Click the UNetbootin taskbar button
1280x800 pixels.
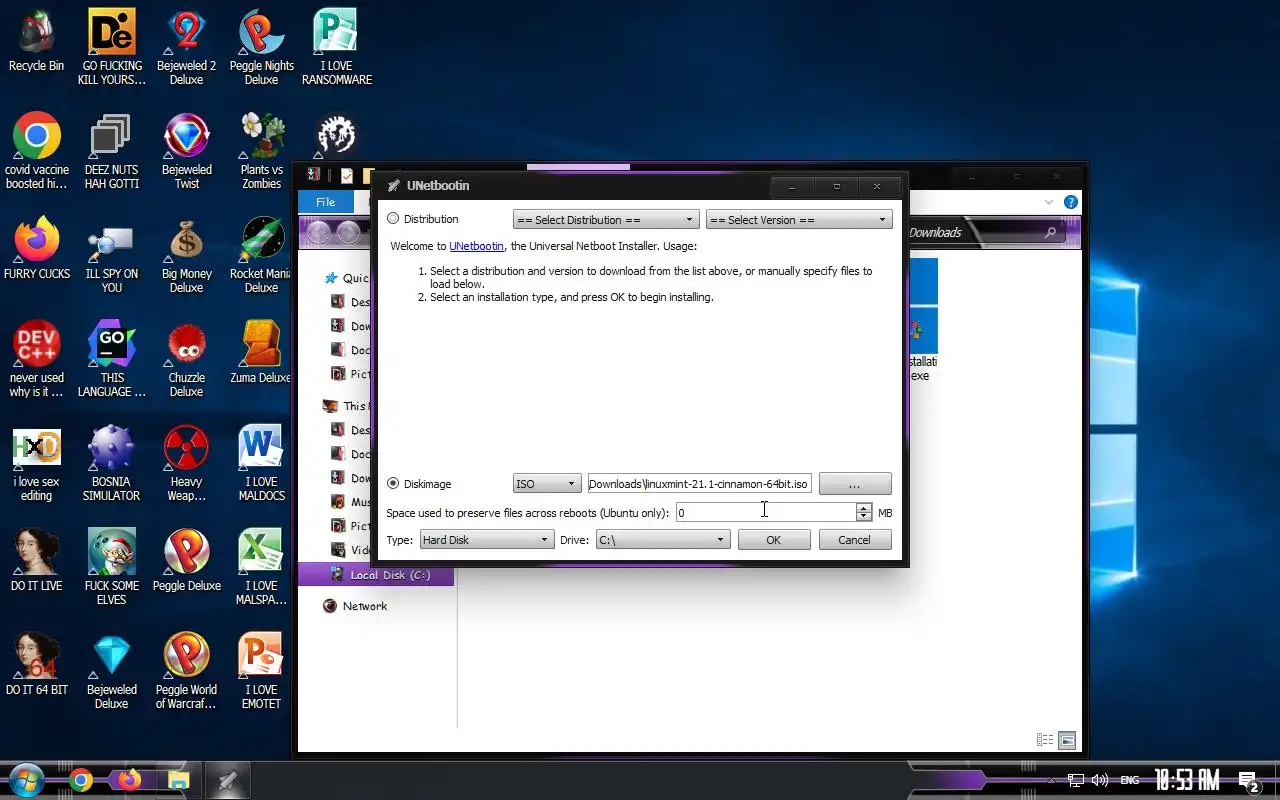pos(227,780)
